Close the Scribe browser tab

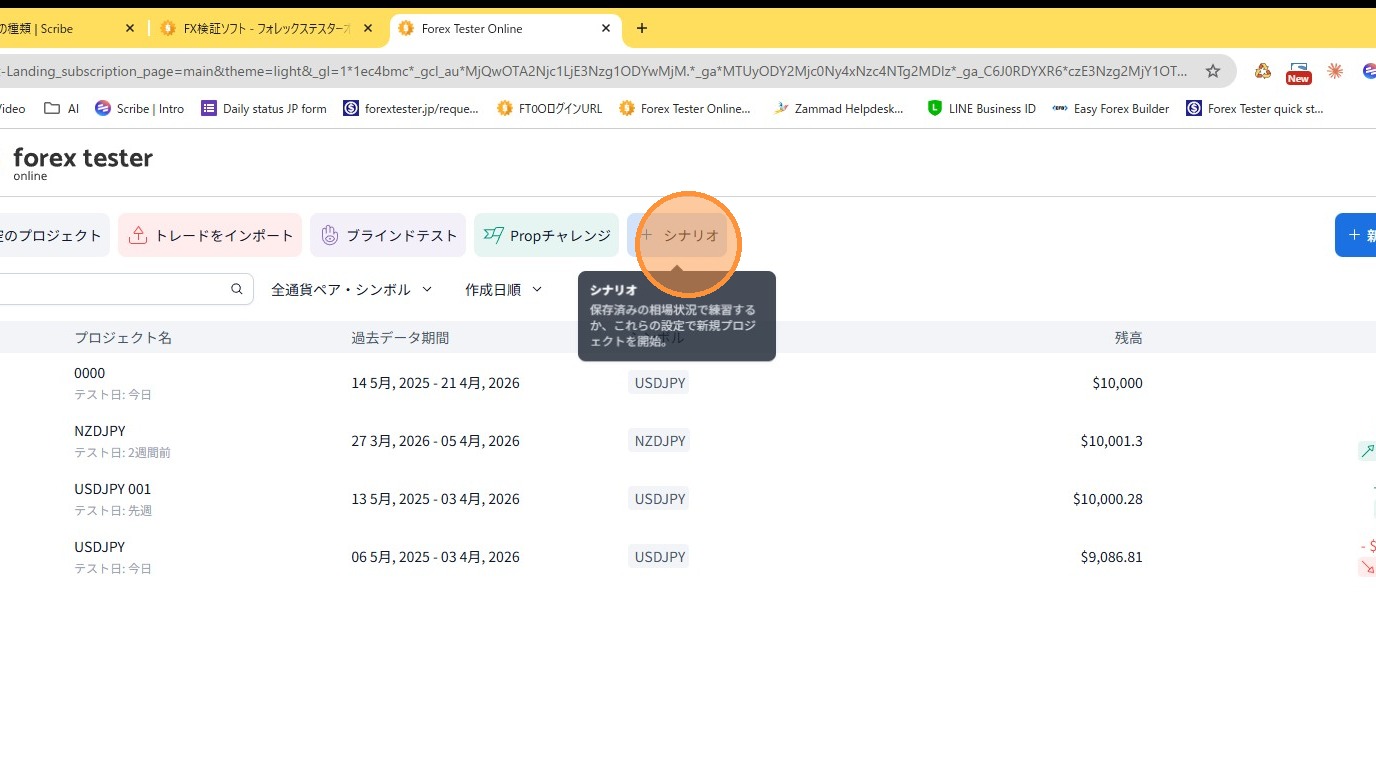pos(129,29)
